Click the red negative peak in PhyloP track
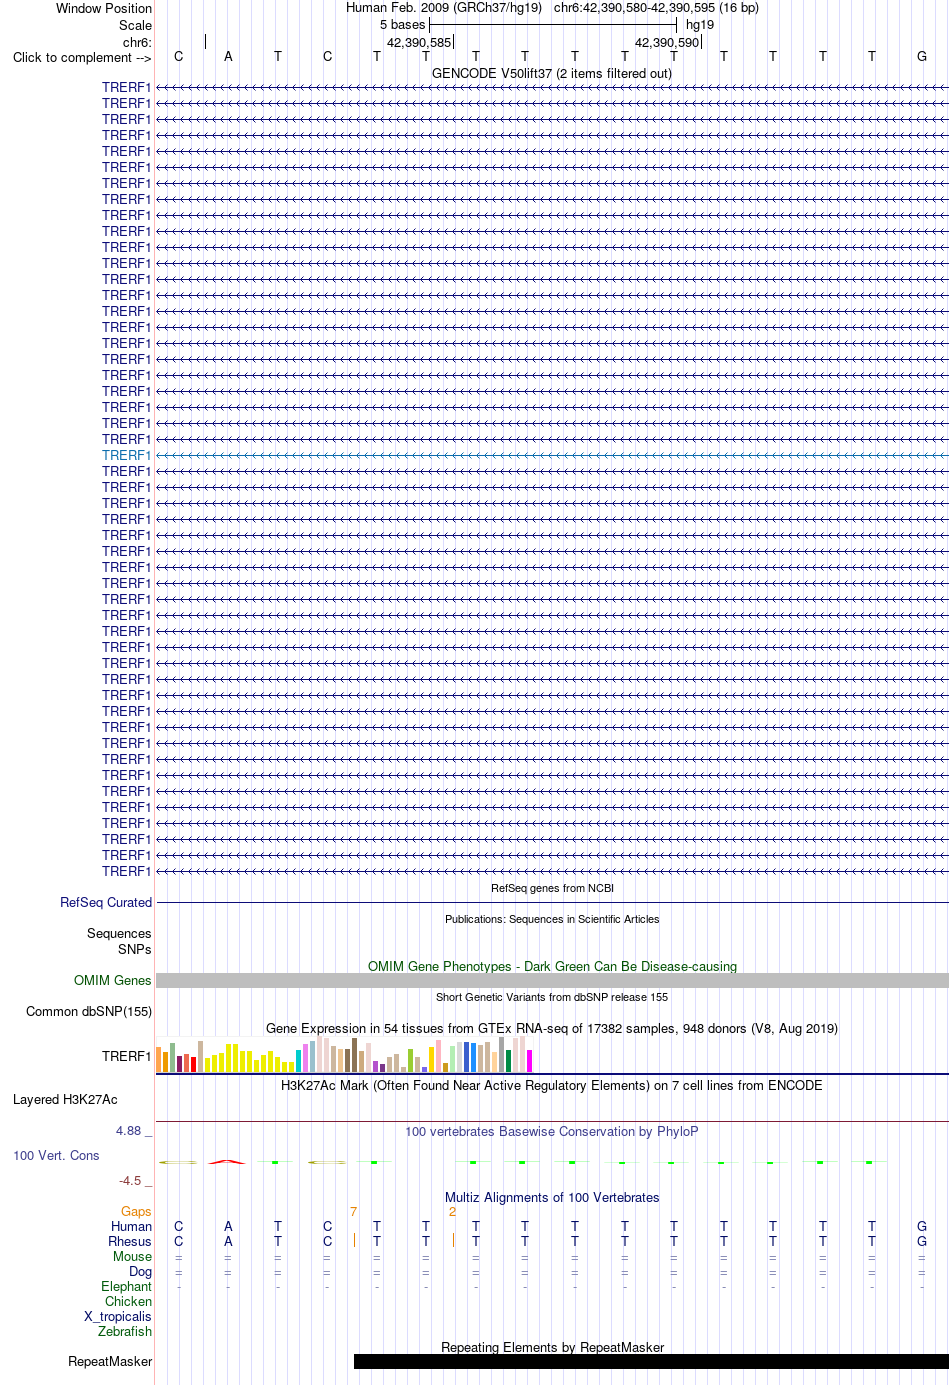 [227, 1161]
